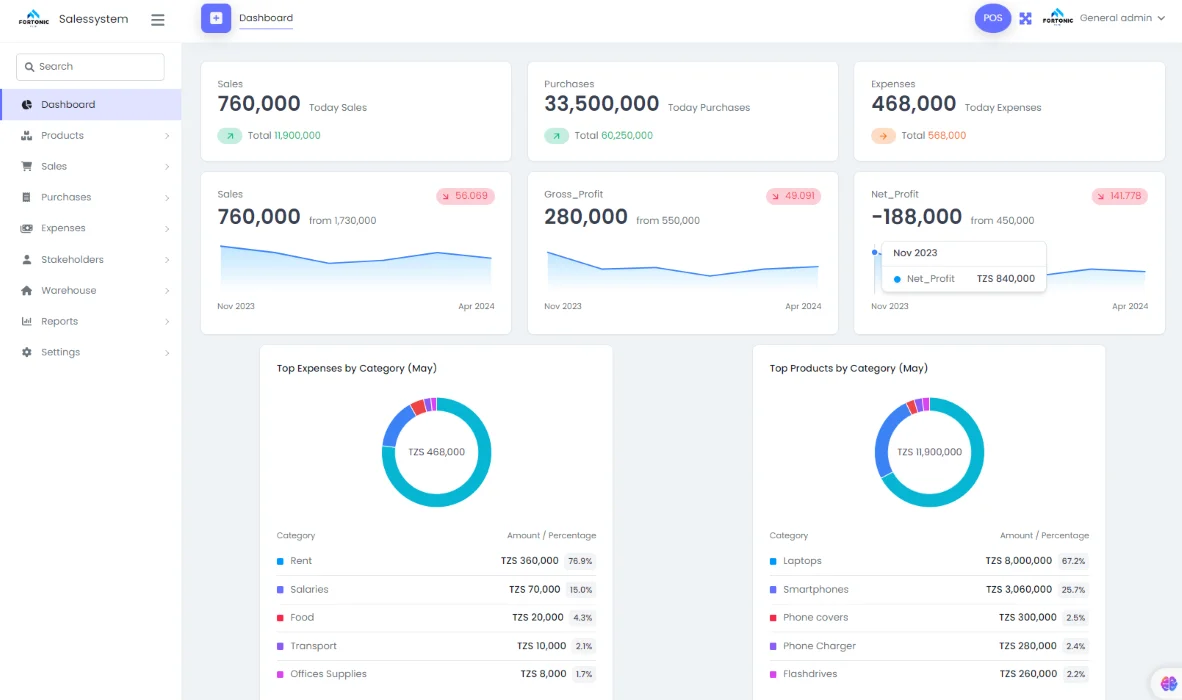1182x700 pixels.
Task: Click the fullscreen expand icon near POS
Action: [1025, 17]
